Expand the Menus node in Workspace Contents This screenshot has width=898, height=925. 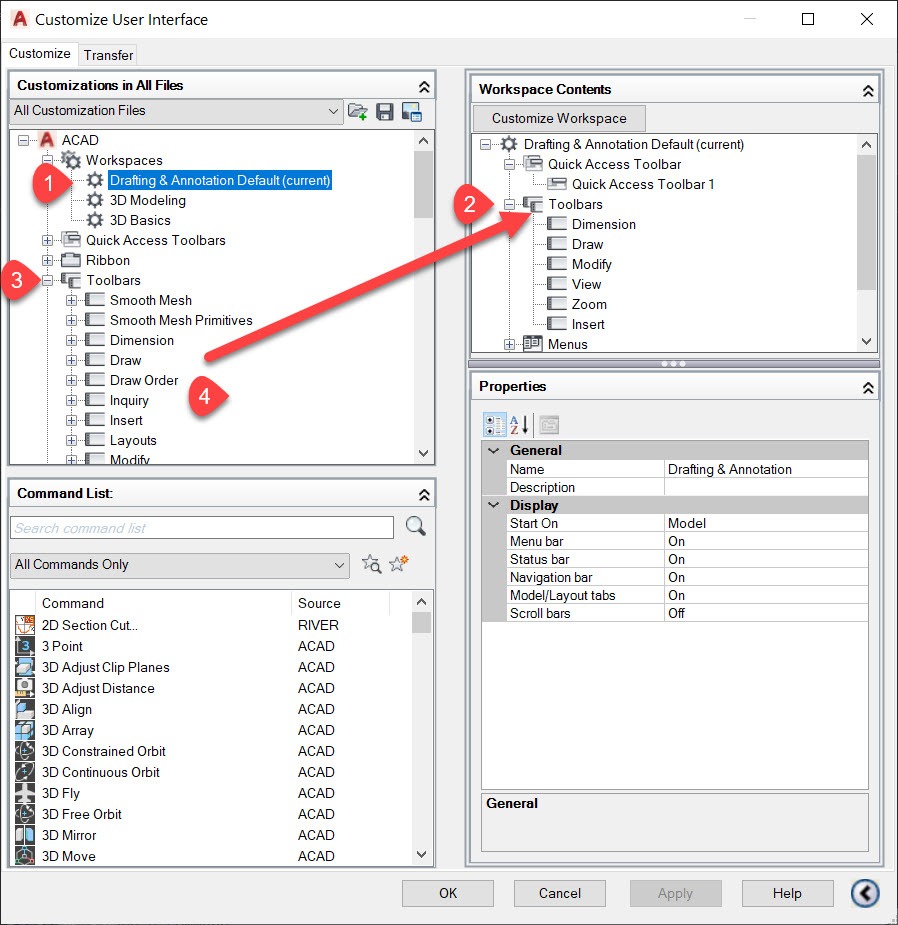(x=509, y=345)
